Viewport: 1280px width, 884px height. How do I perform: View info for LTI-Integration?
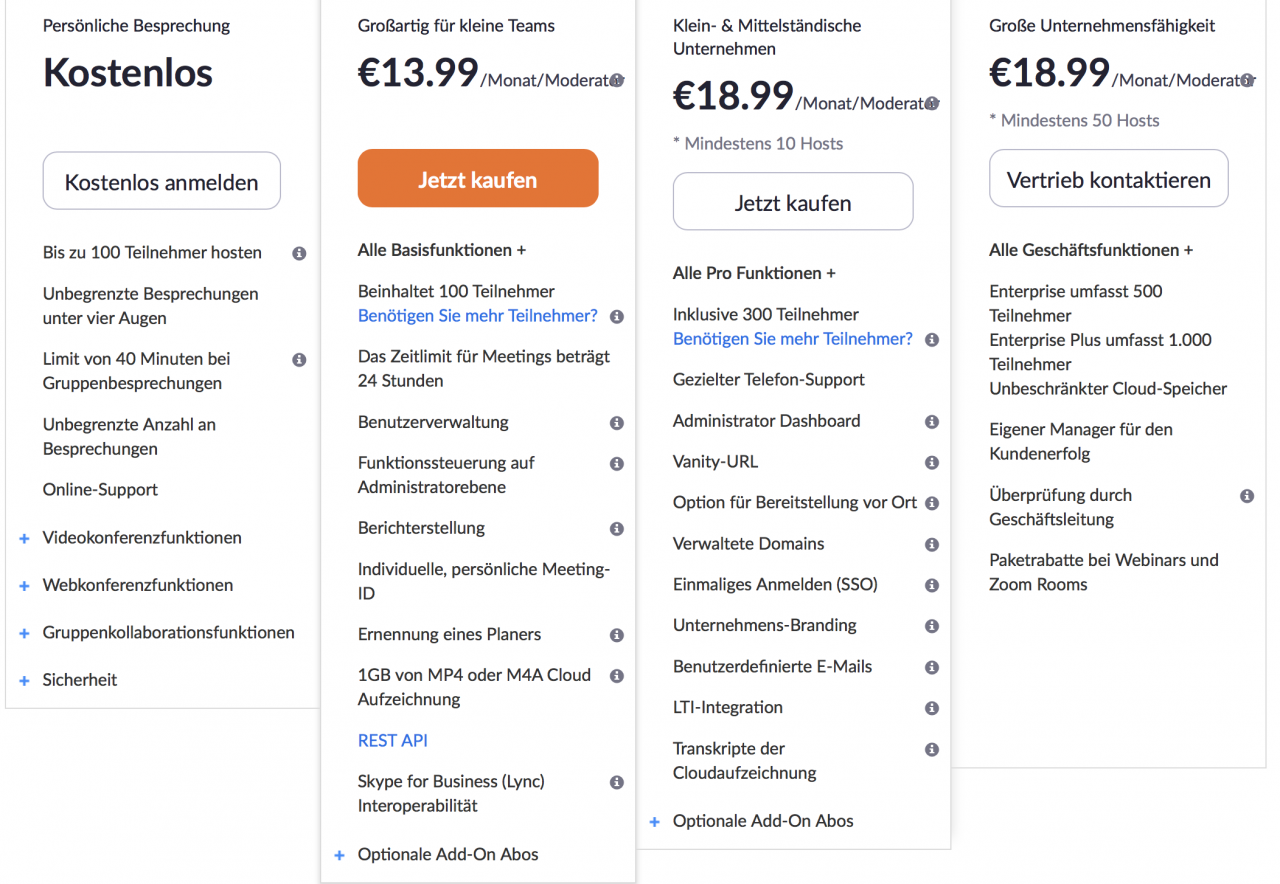coord(932,708)
